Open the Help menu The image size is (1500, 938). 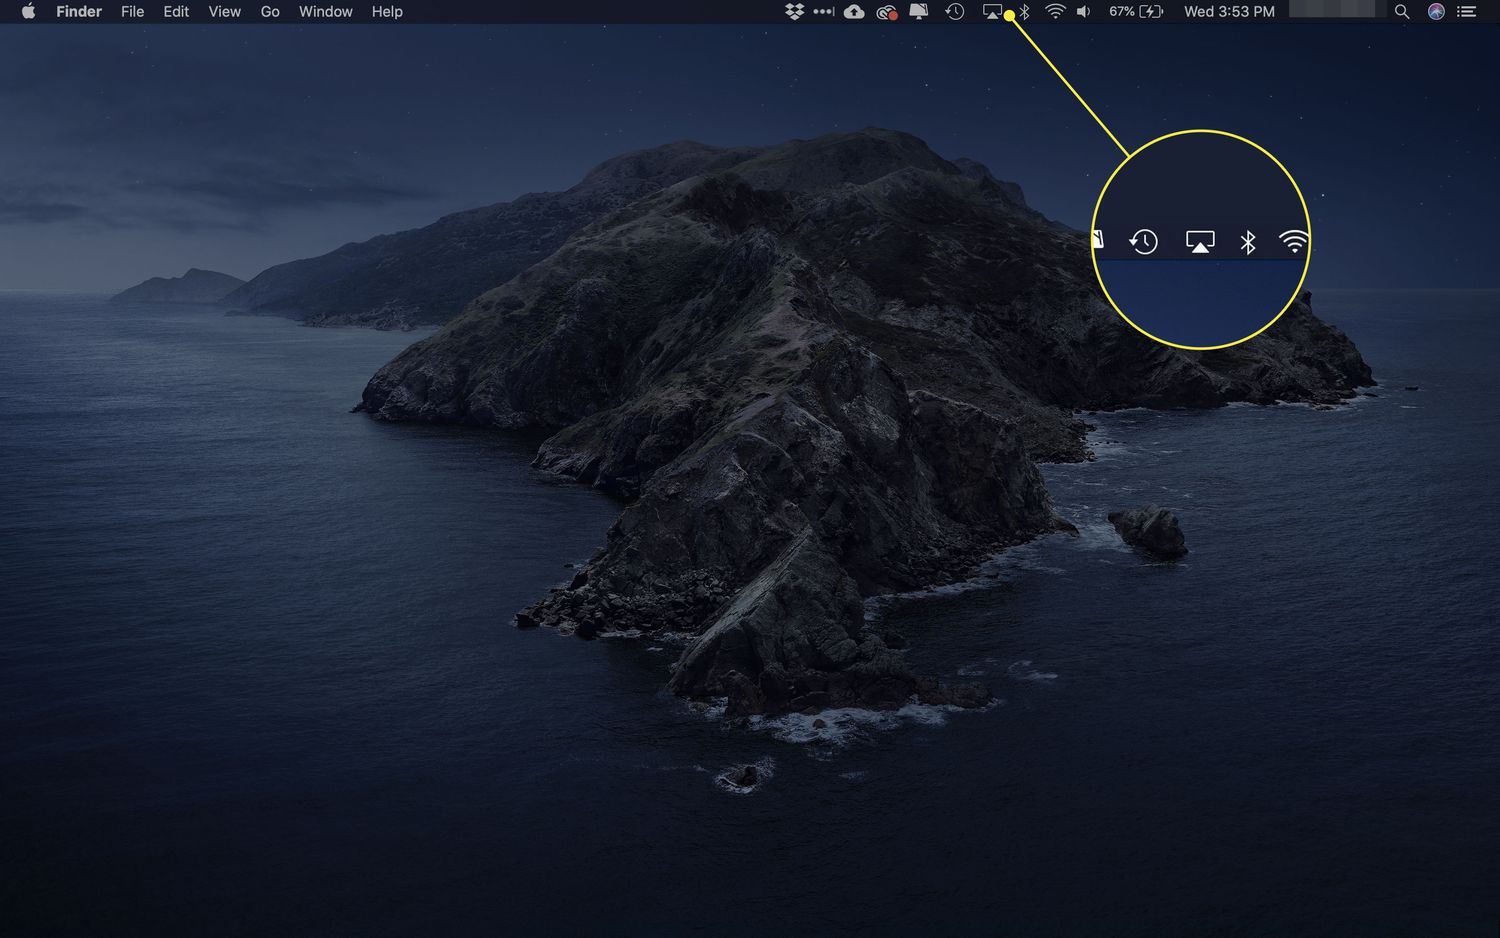click(387, 12)
